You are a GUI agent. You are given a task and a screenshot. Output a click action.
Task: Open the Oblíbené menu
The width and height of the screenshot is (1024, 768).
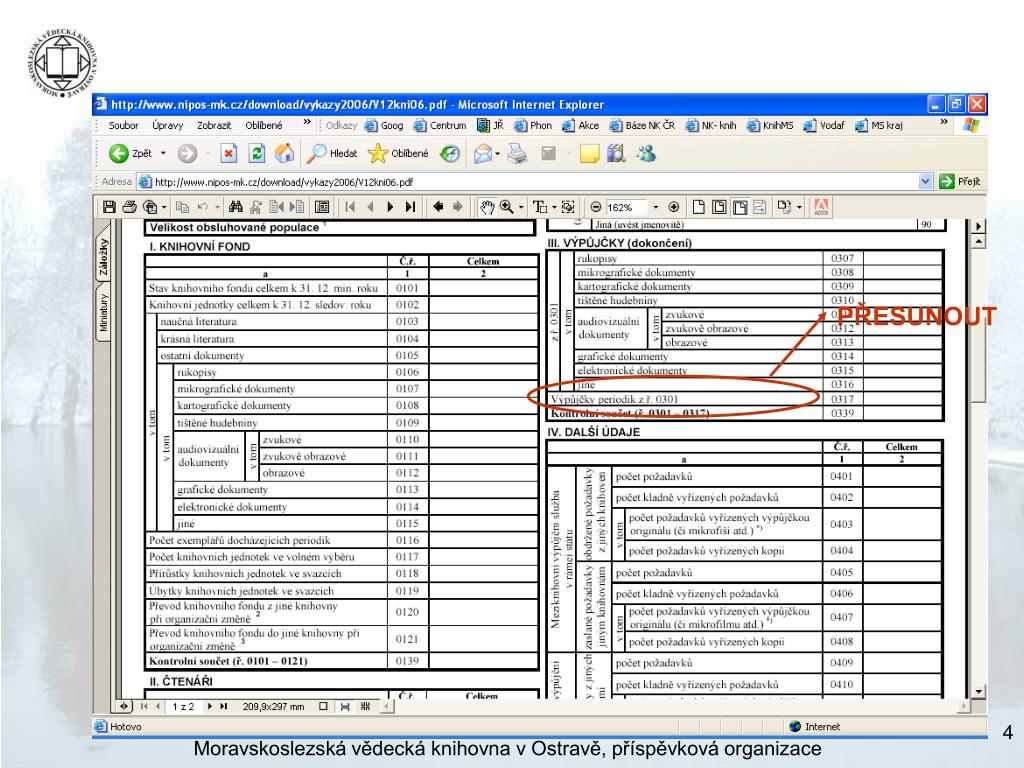[264, 125]
